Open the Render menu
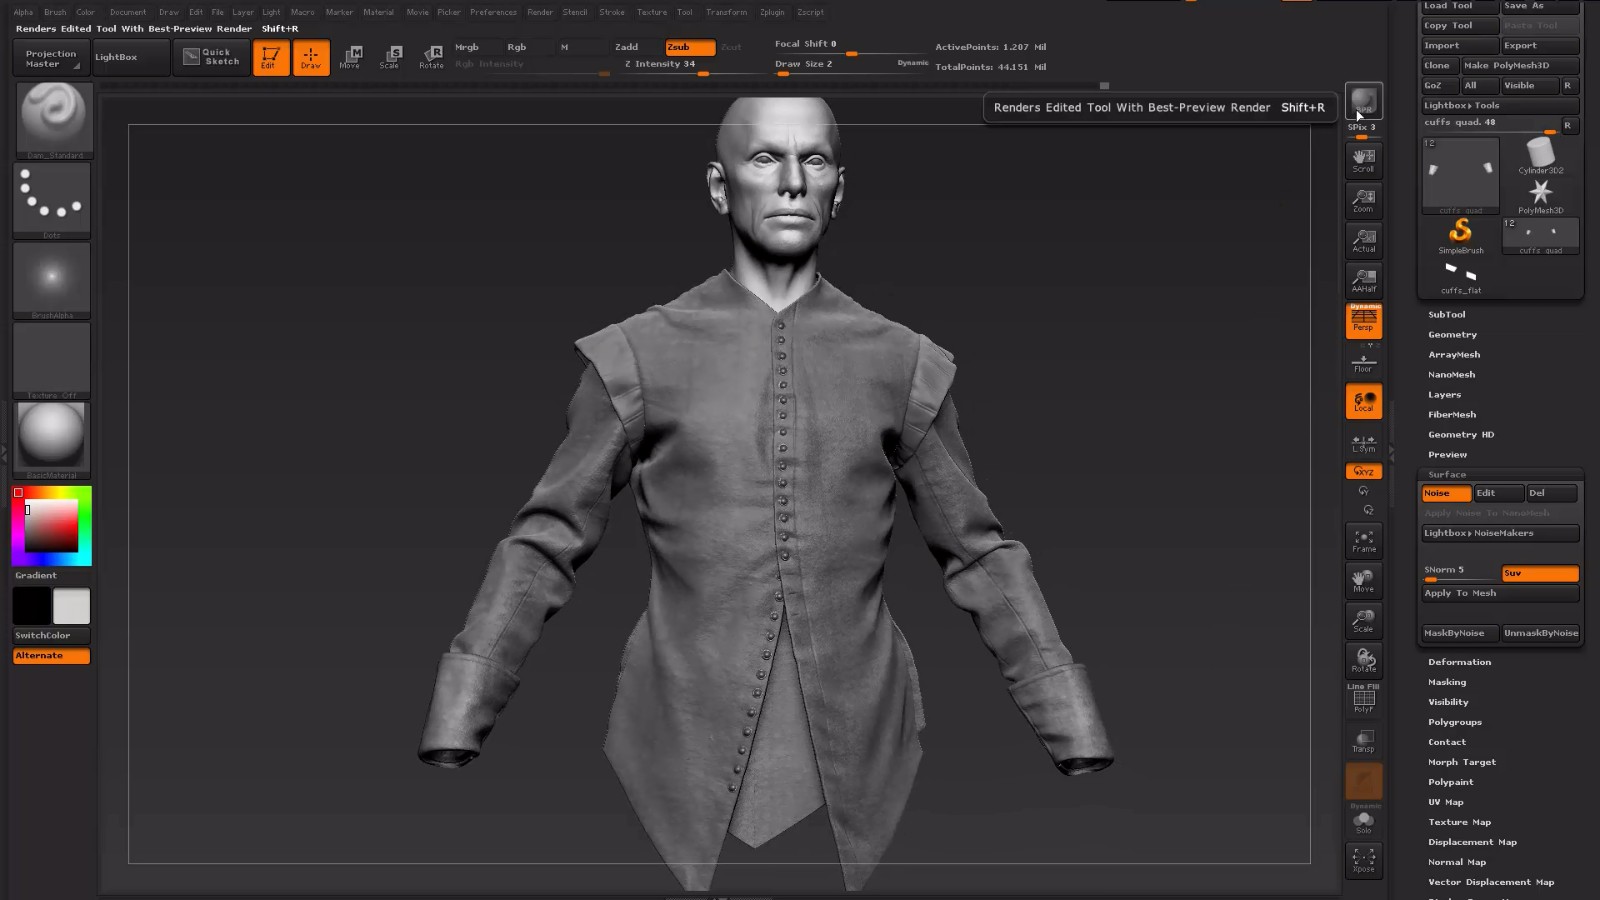This screenshot has width=1600, height=900. (x=540, y=12)
